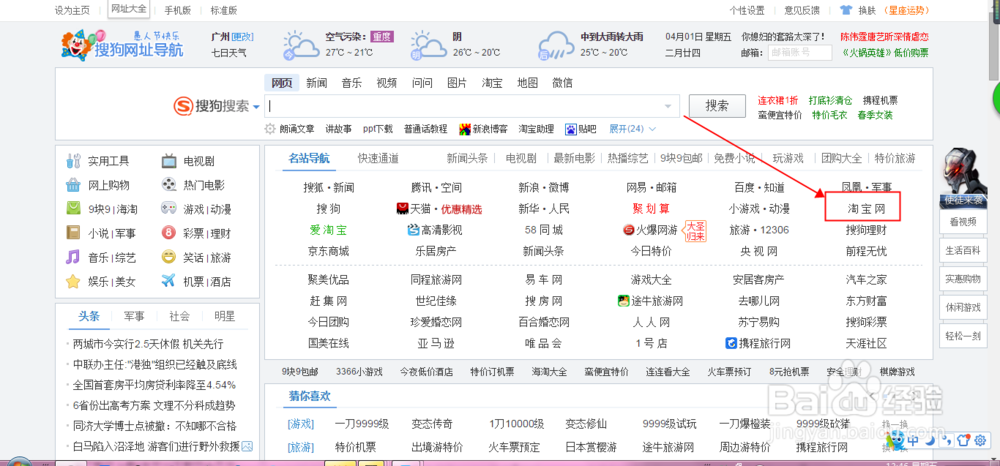Click the 笑话 smiley face icon
1000x466 pixels.
(169, 258)
